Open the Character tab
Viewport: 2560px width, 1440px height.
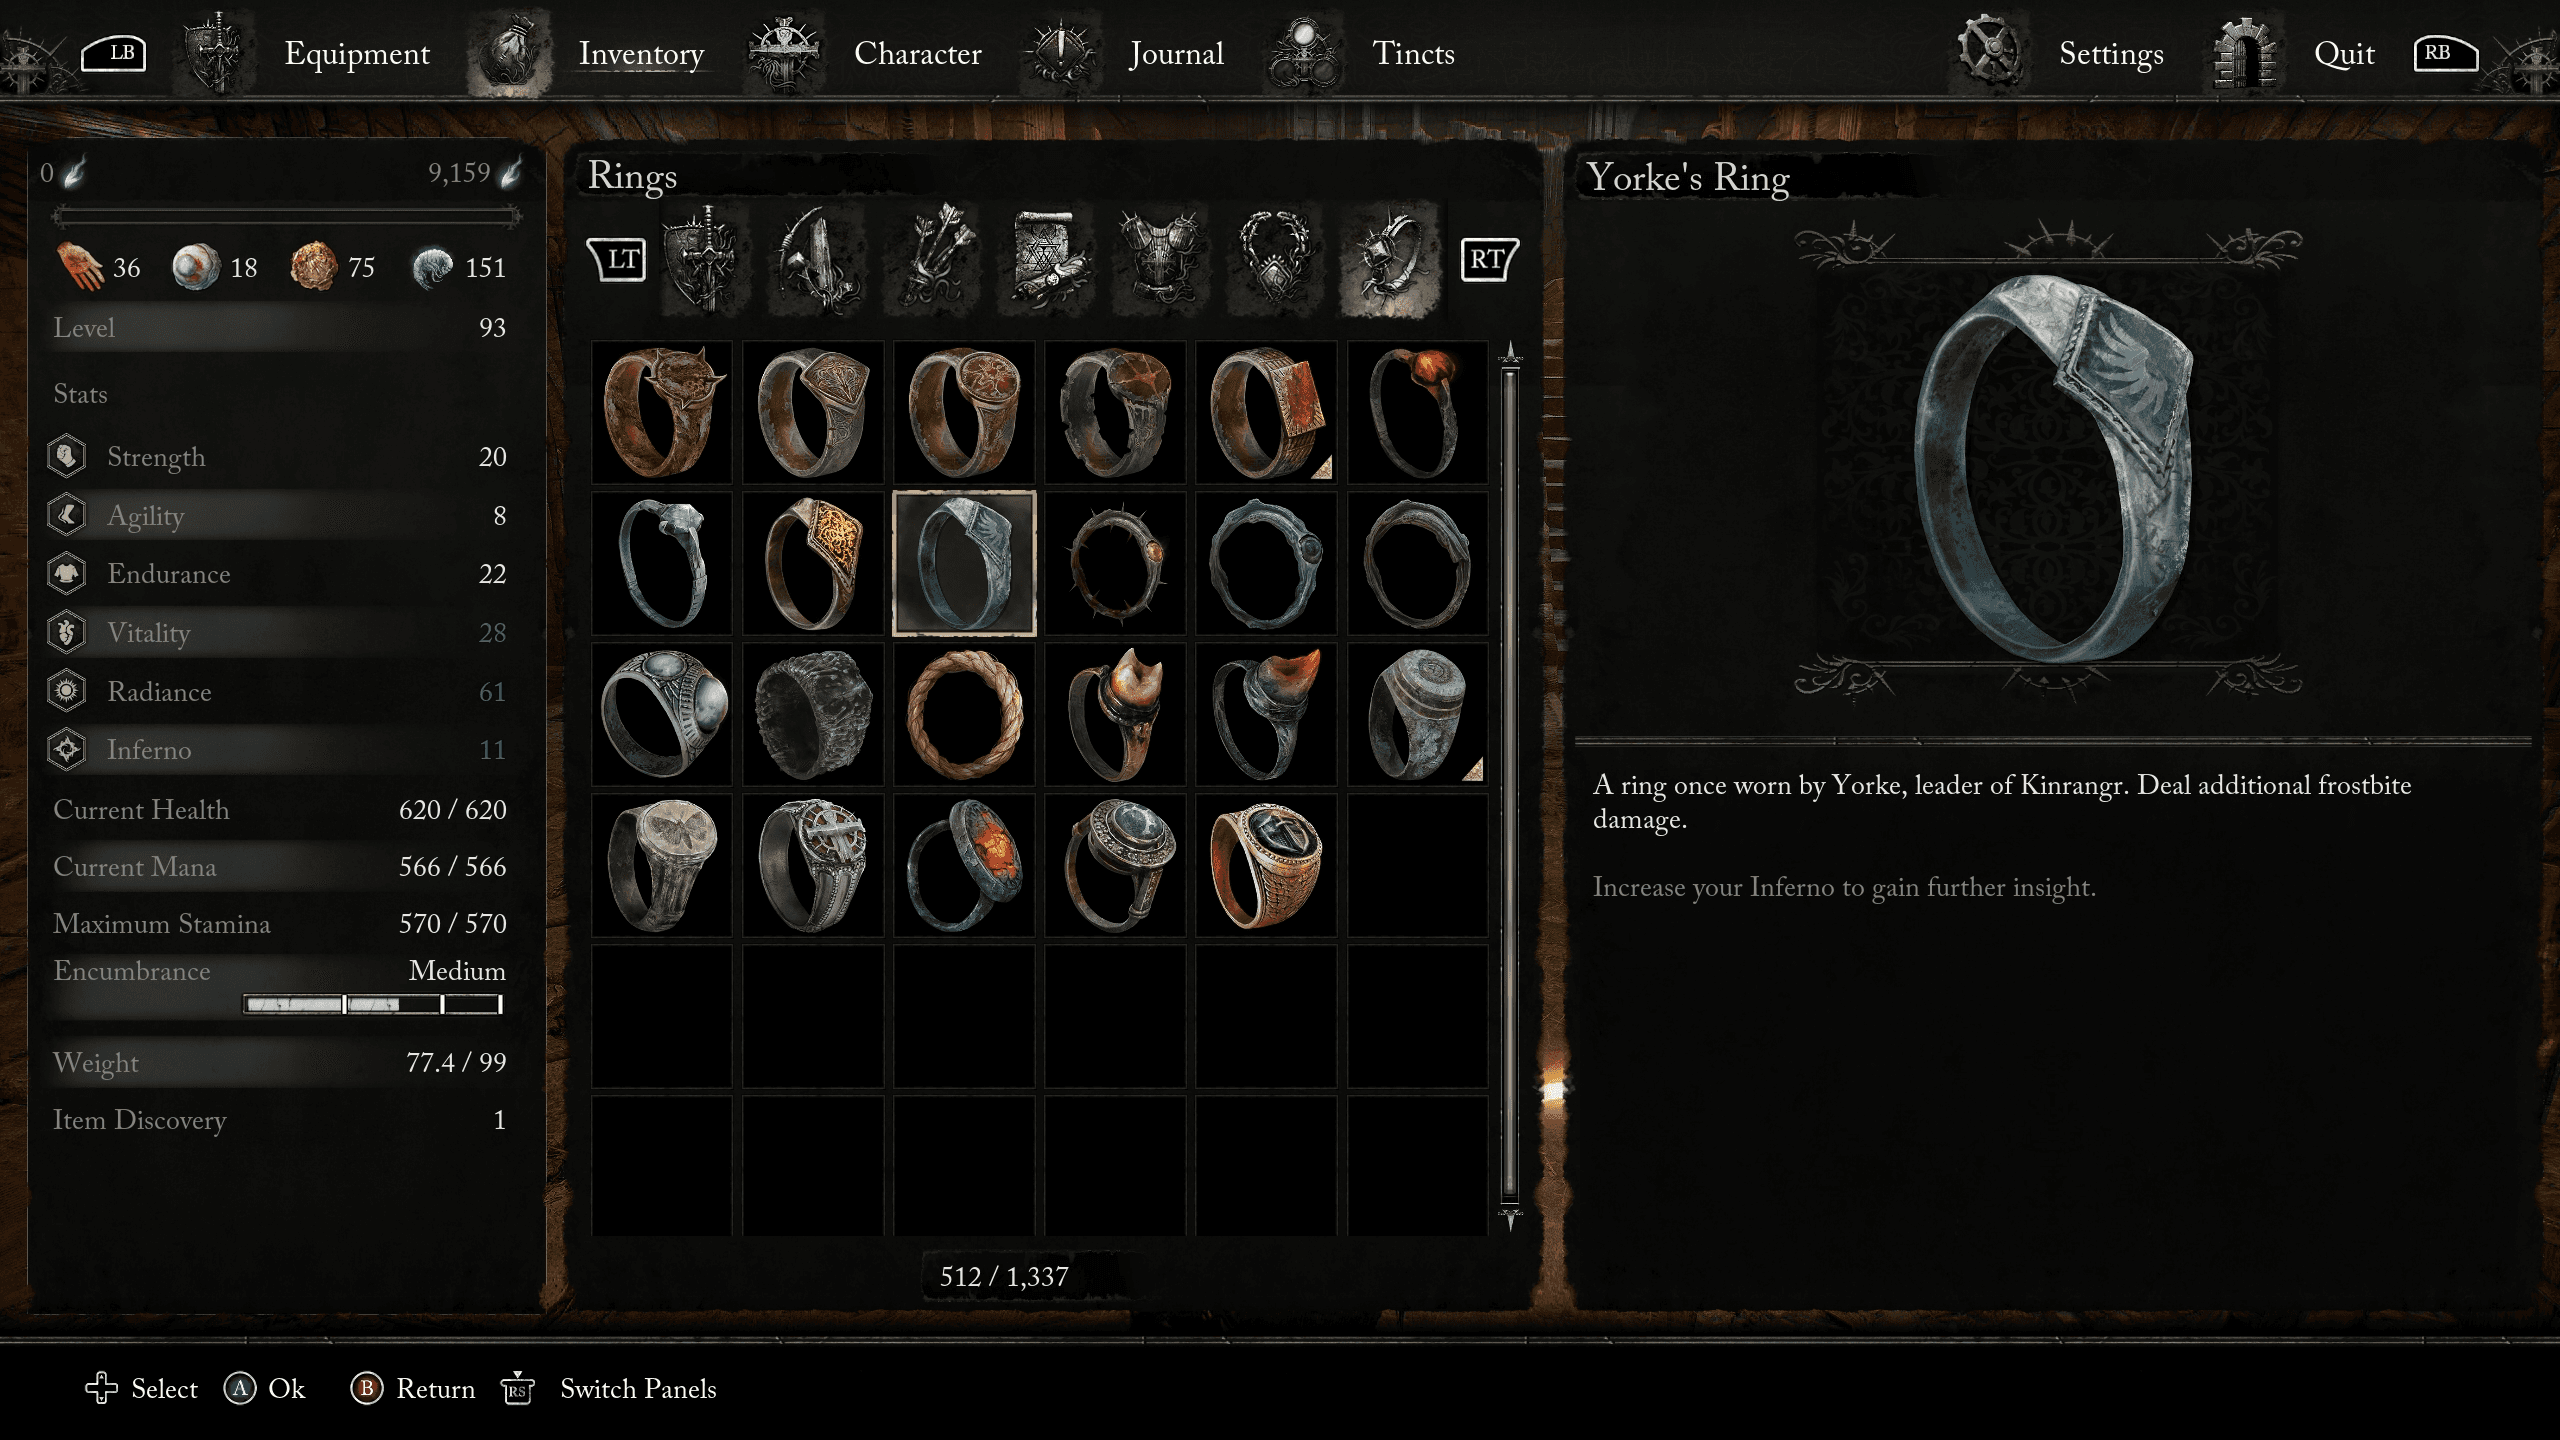(x=917, y=53)
